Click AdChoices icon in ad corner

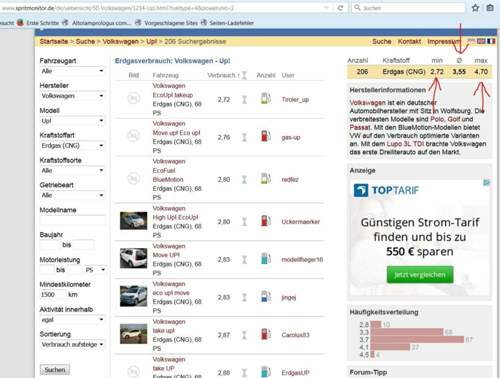487,183
